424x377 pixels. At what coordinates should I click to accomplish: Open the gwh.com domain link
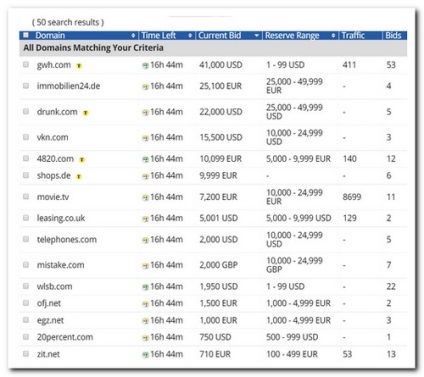(54, 65)
